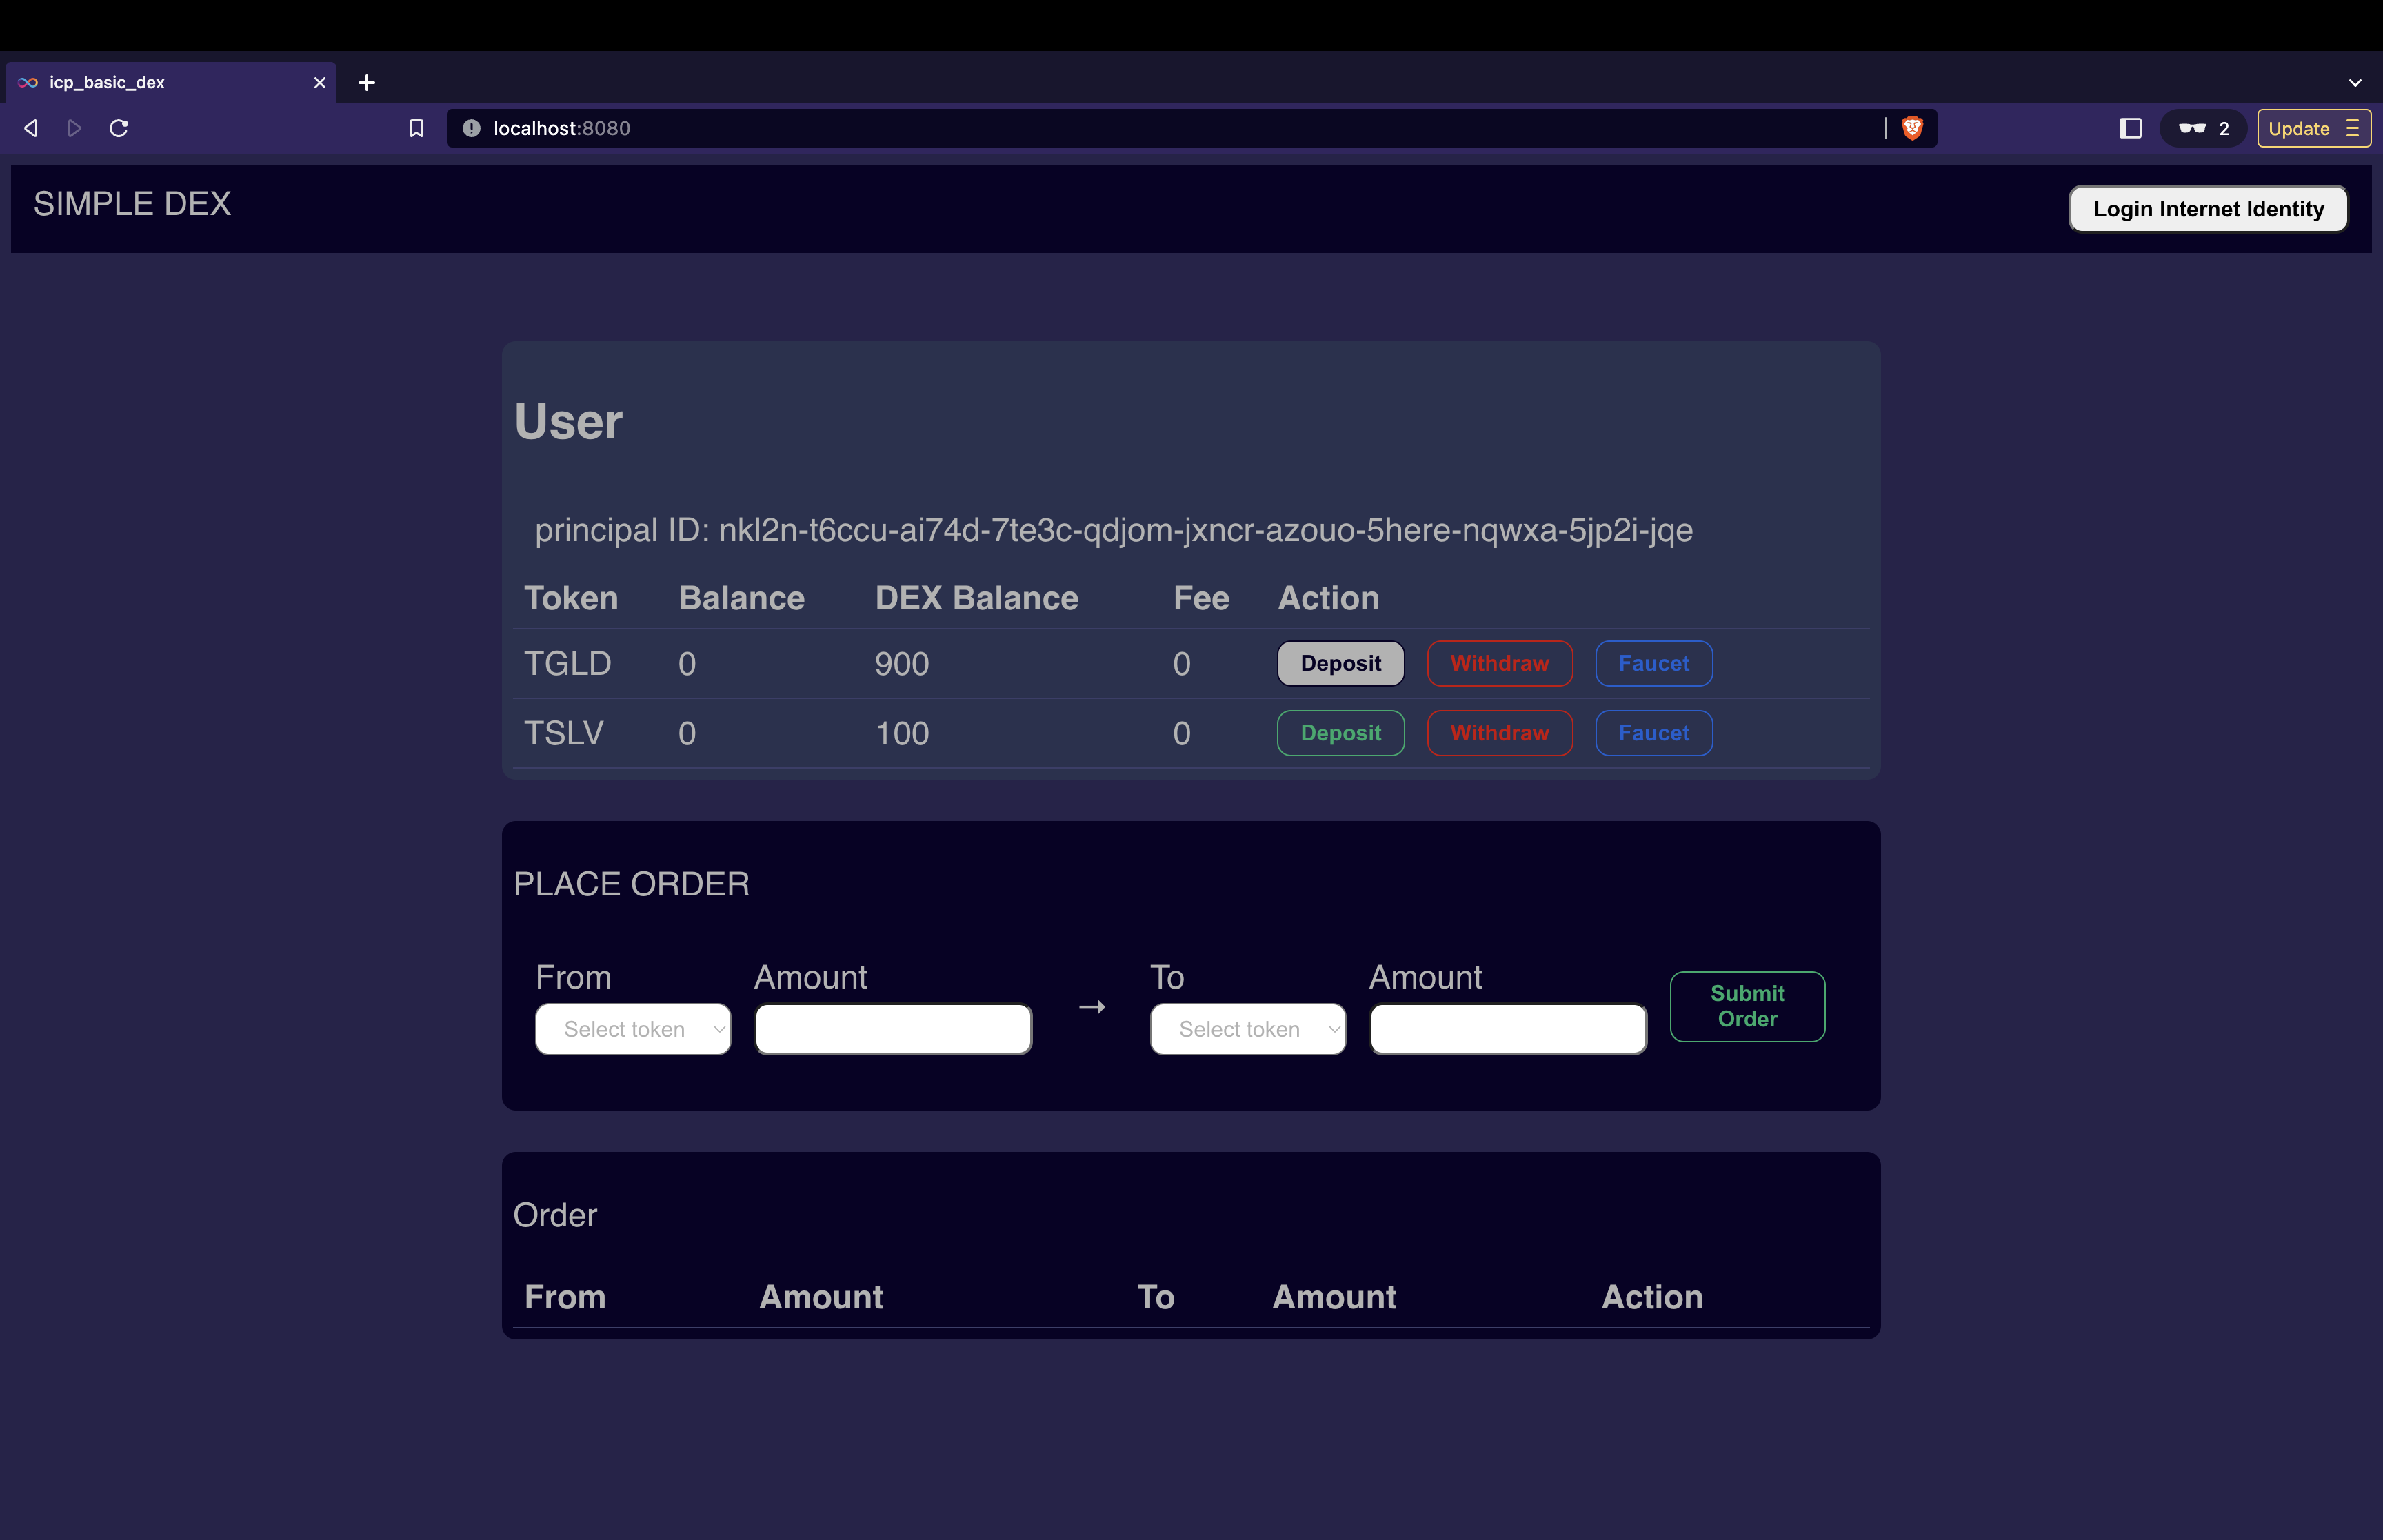Viewport: 2383px width, 1540px height.
Task: Open private glasses indicator showing 2
Action: tap(2203, 128)
